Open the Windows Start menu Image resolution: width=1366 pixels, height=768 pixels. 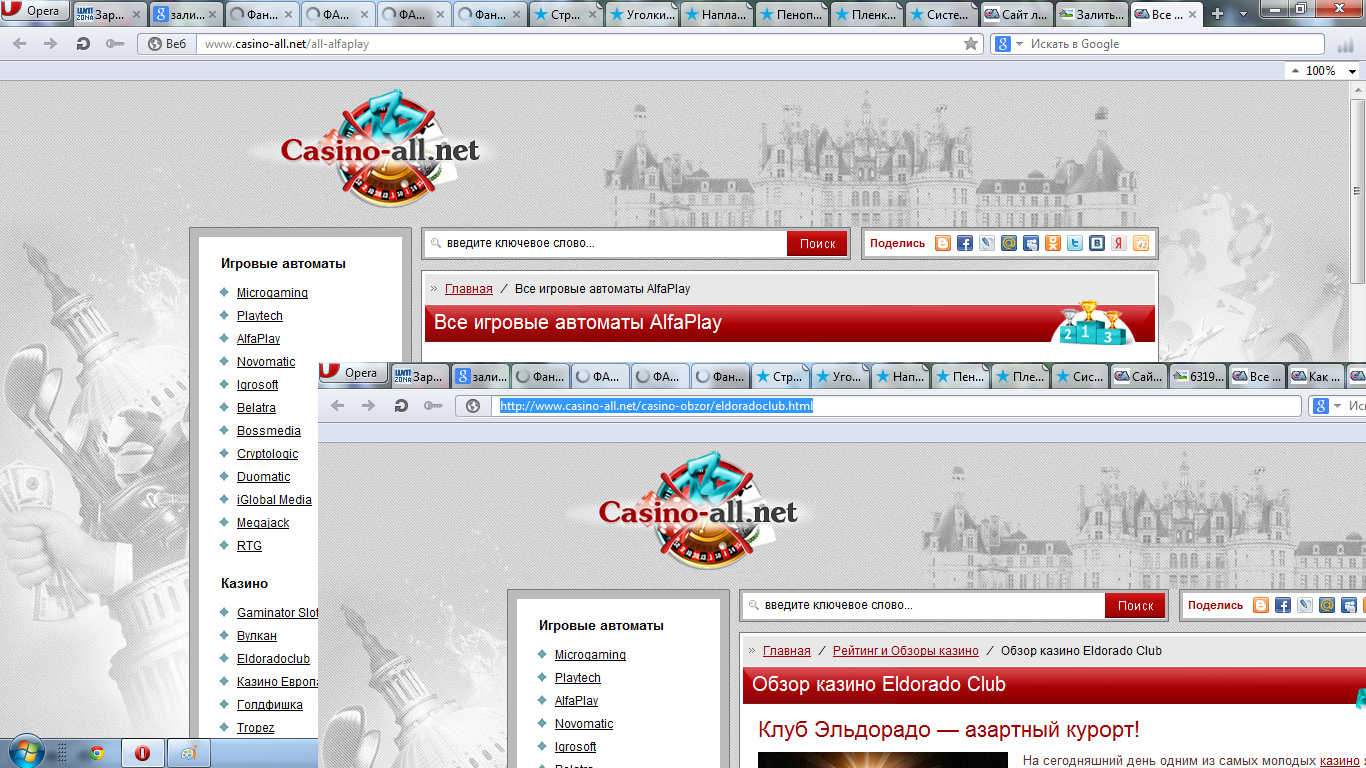[25, 752]
